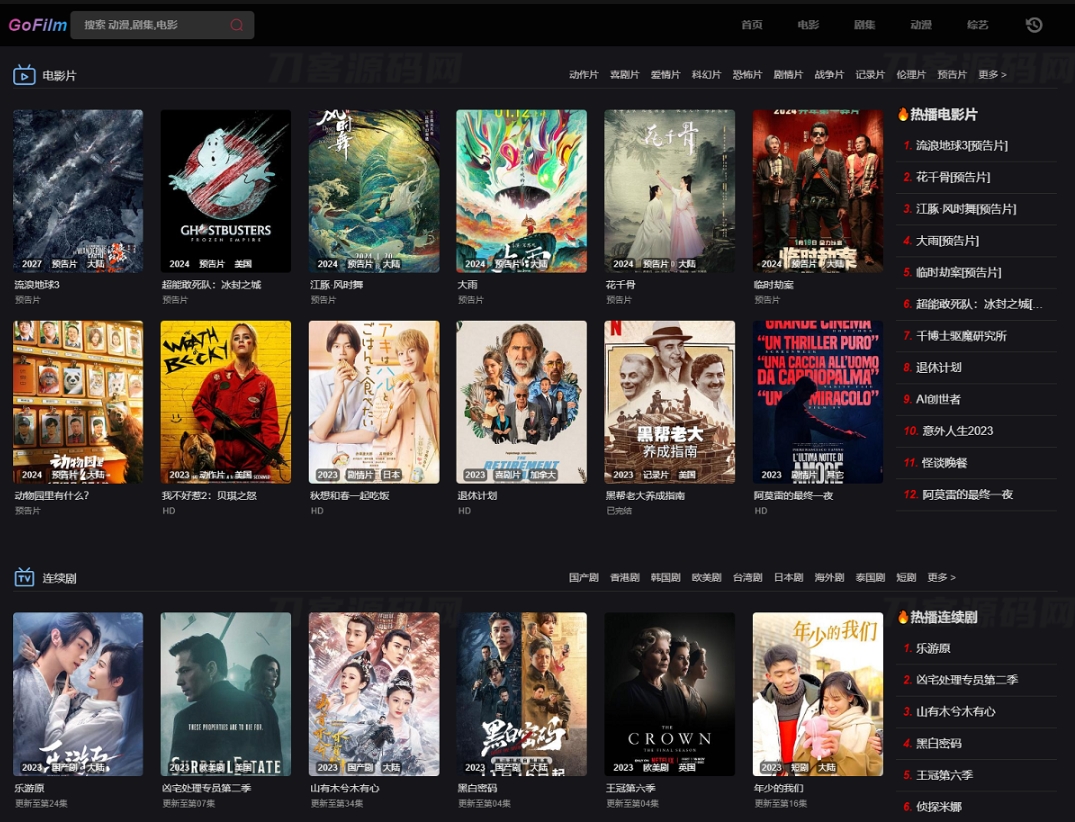Open 剧集 in the top navigation
Image resolution: width=1075 pixels, height=822 pixels.
(865, 25)
